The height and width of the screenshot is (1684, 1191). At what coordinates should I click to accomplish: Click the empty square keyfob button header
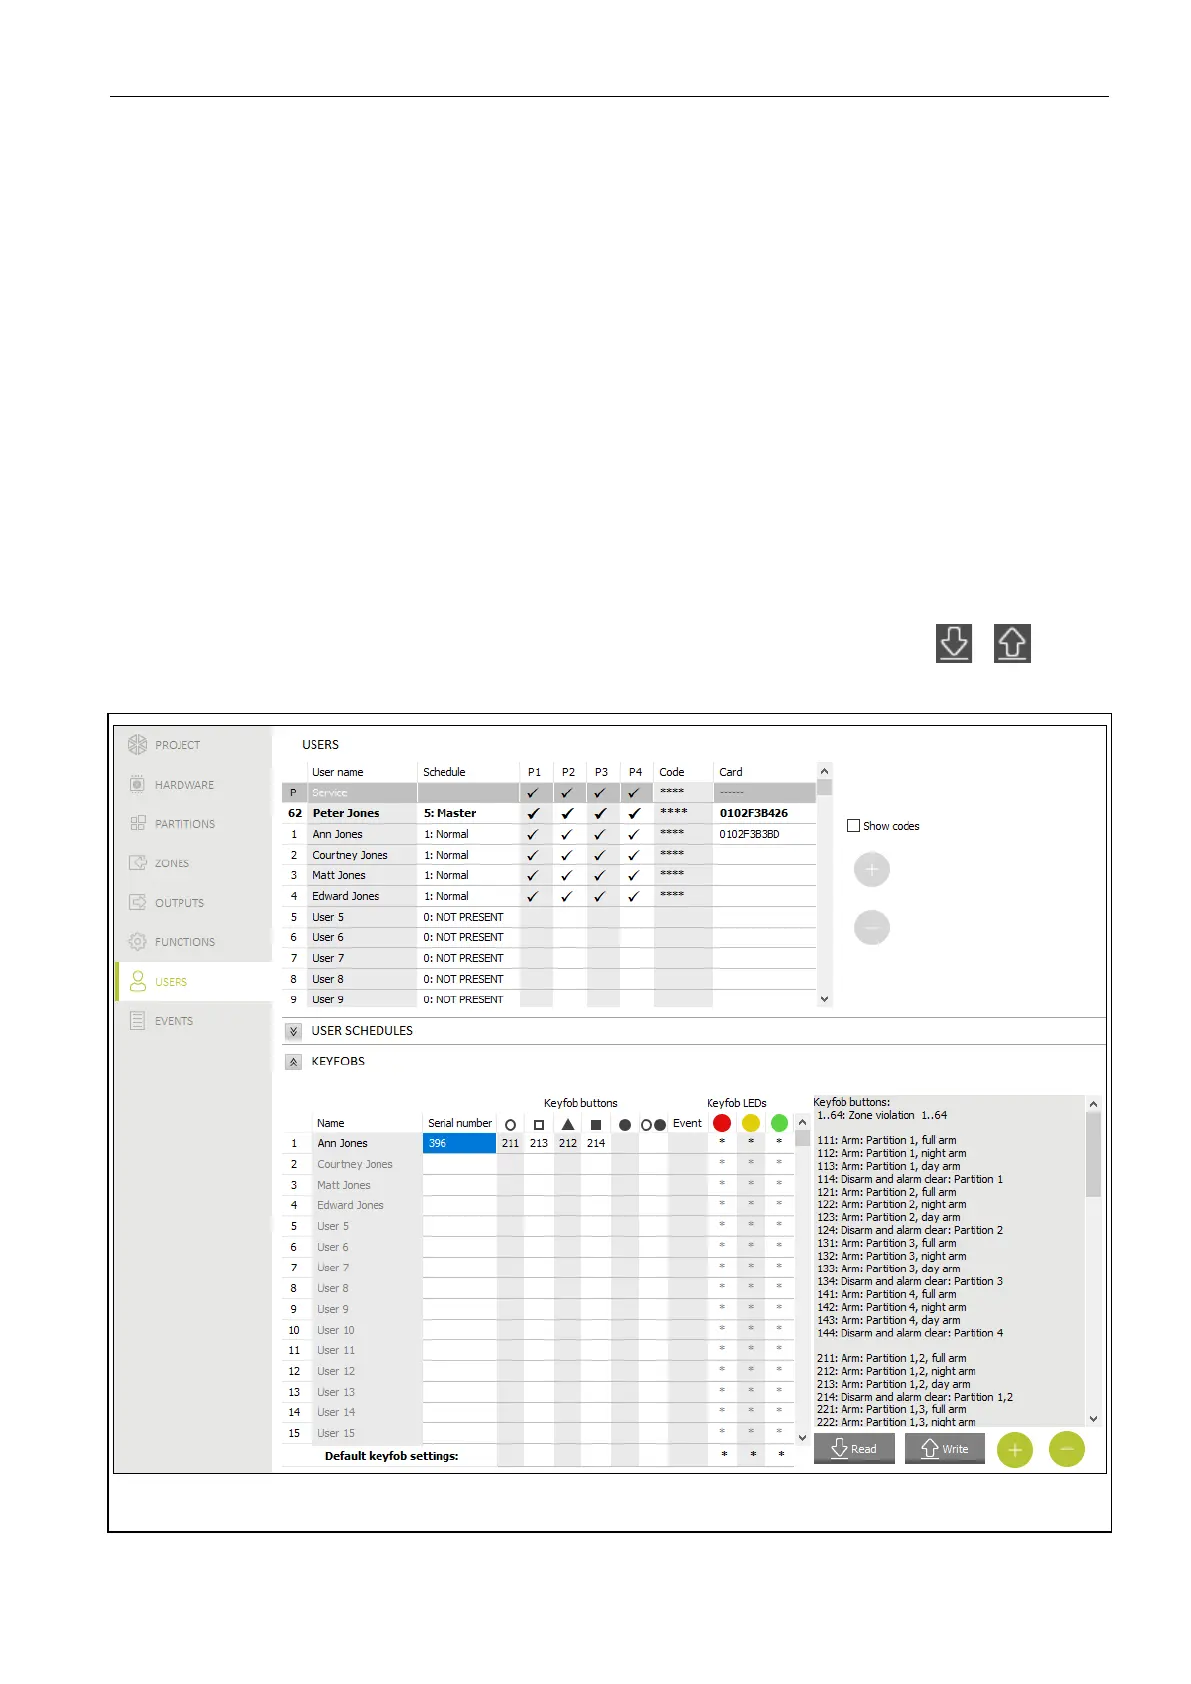coord(539,1125)
